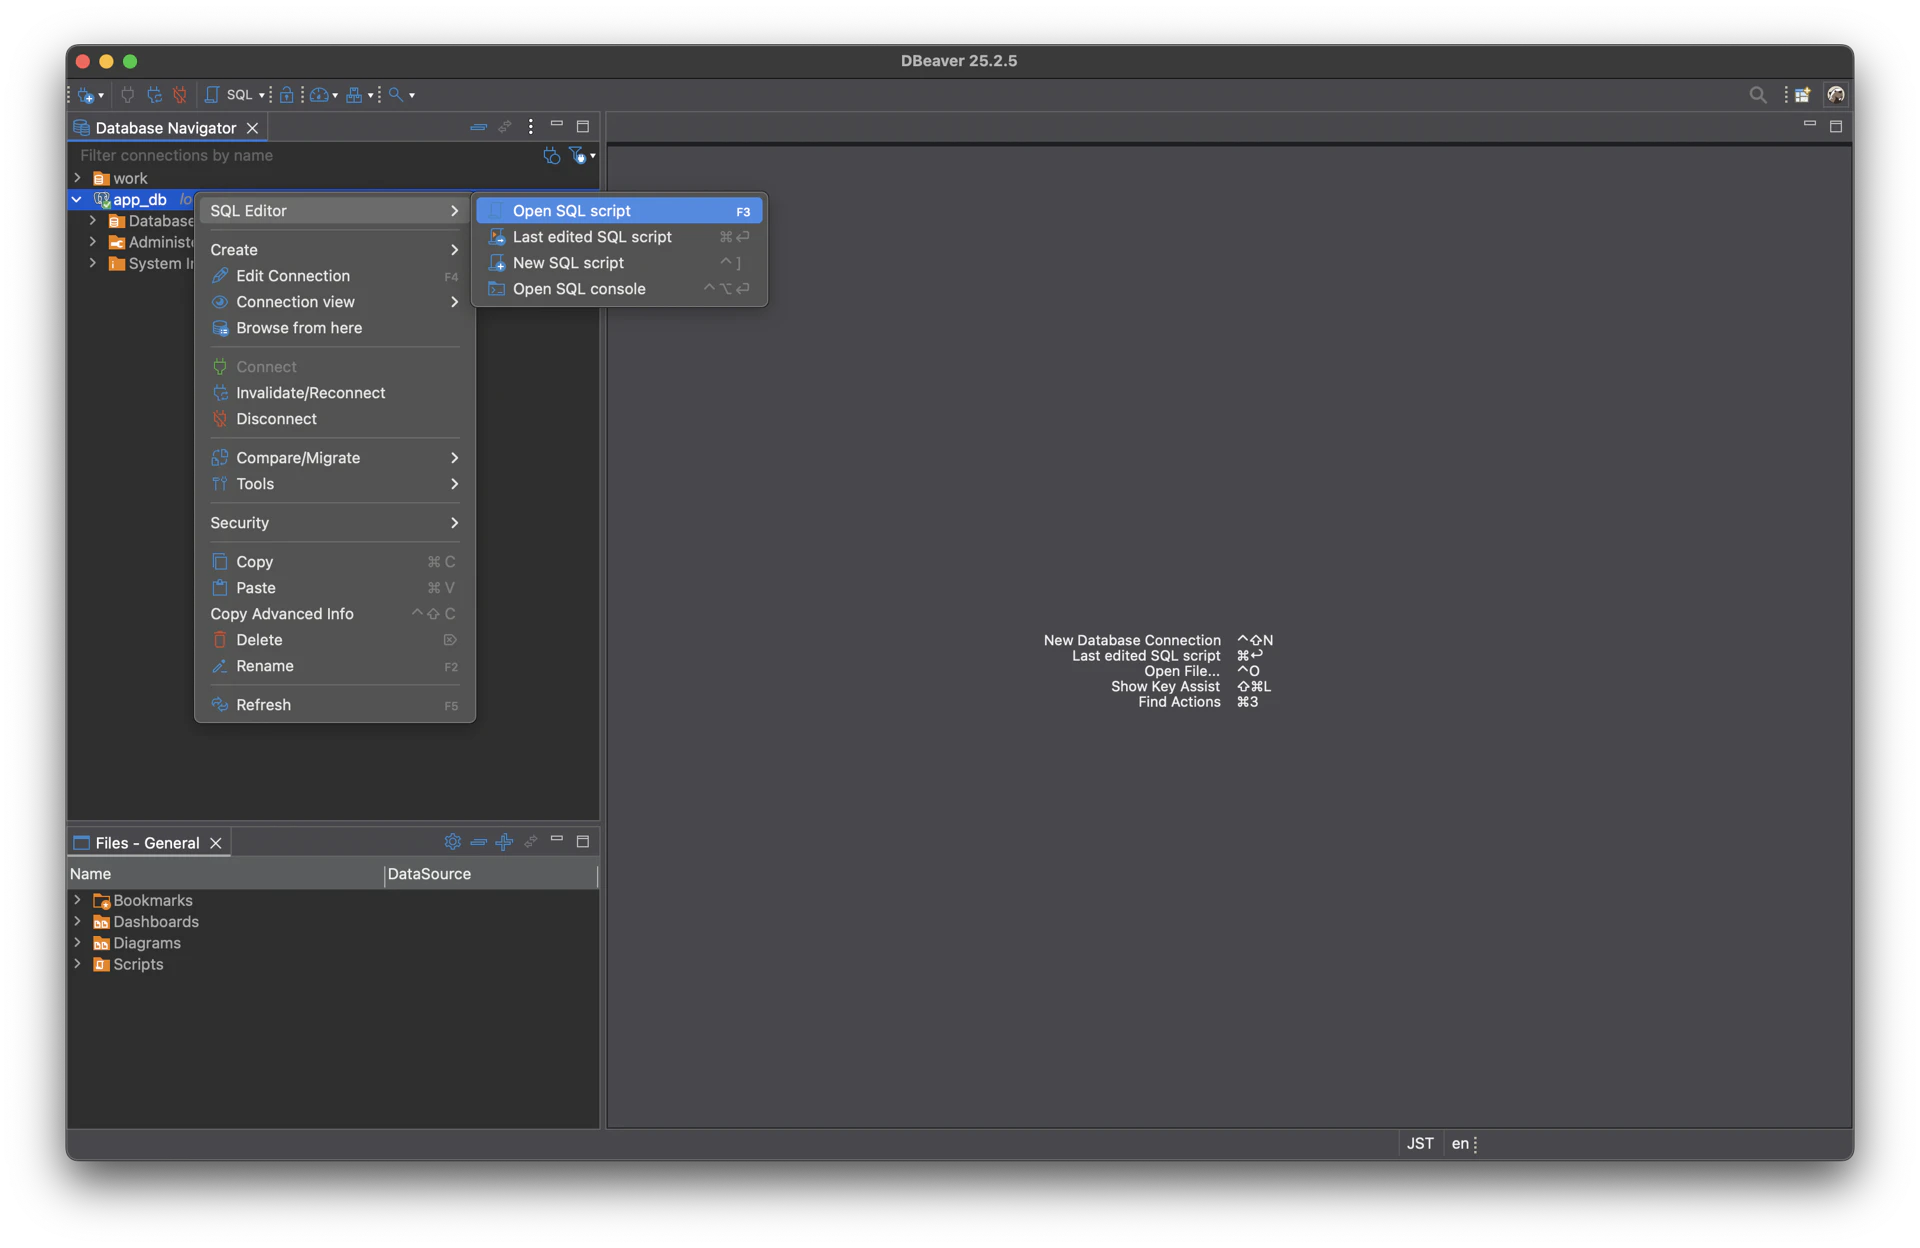Image resolution: width=1920 pixels, height=1248 pixels.
Task: Expand the Diagrams folder
Action: pos(78,943)
